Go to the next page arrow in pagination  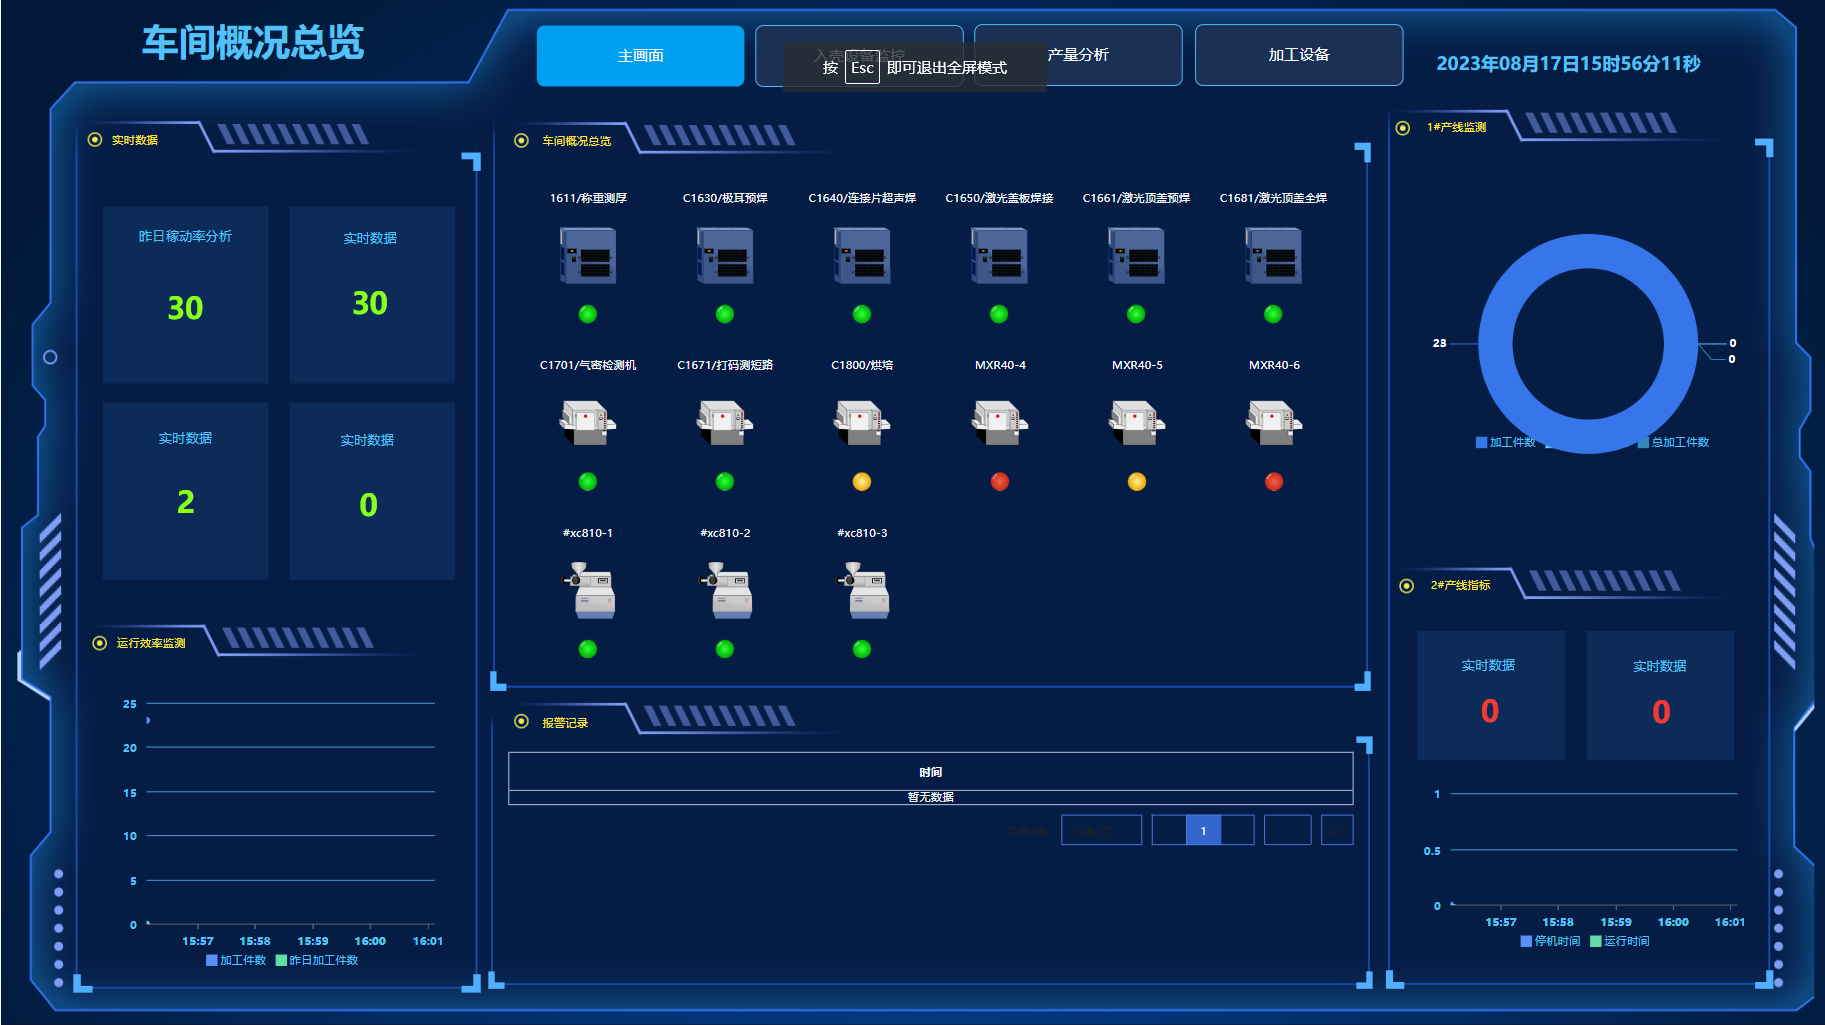(x=1238, y=830)
